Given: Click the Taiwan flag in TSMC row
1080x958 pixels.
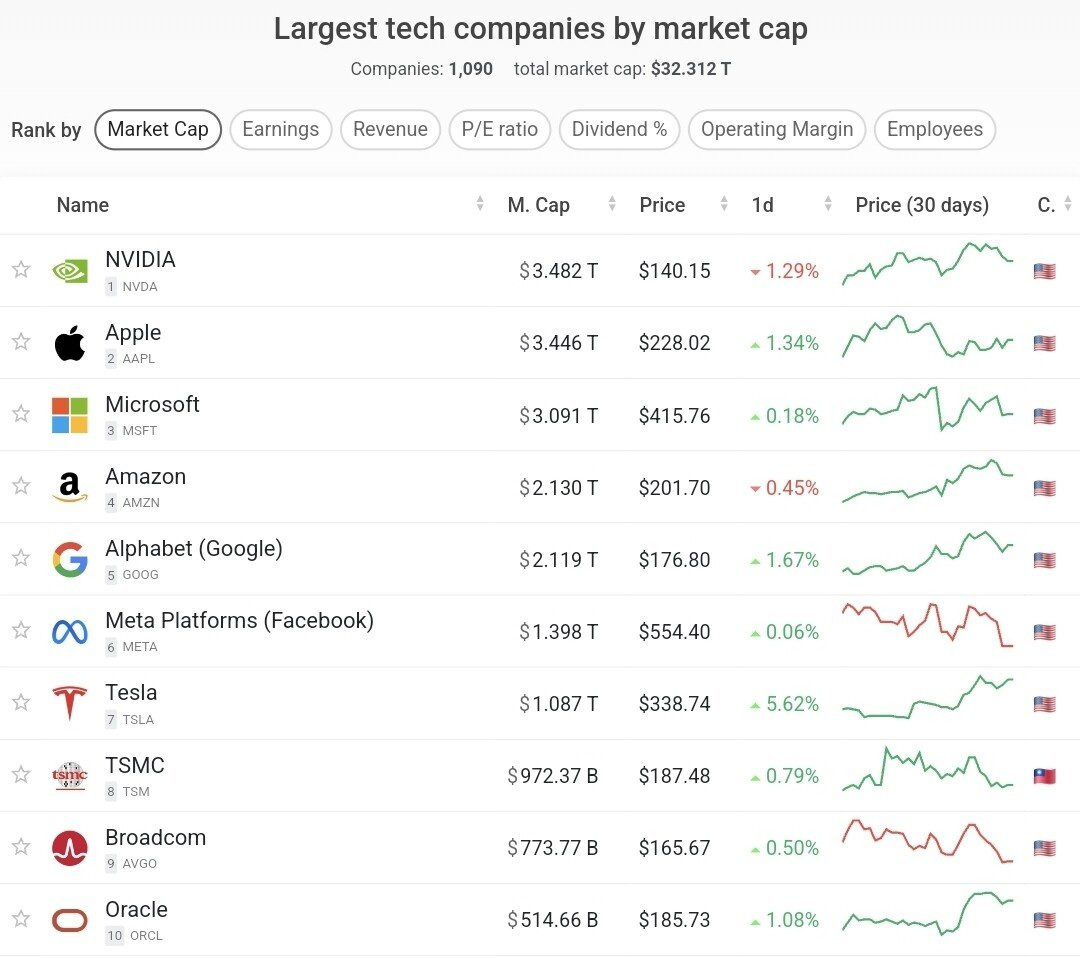Looking at the screenshot, I should pos(1044,776).
